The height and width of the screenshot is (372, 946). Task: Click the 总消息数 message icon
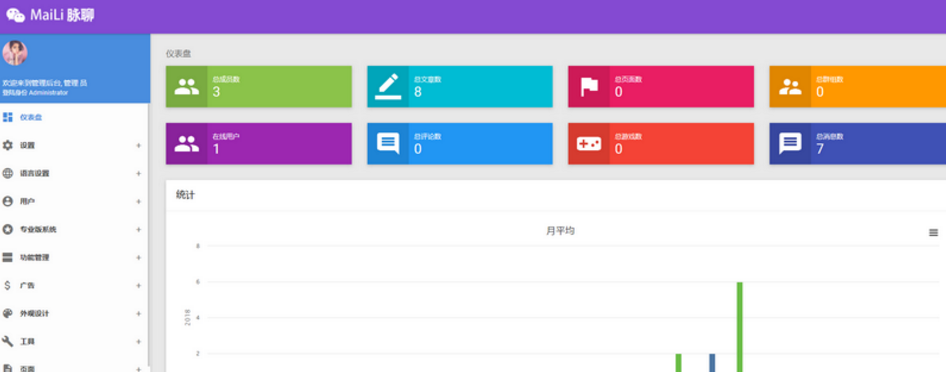click(x=790, y=143)
